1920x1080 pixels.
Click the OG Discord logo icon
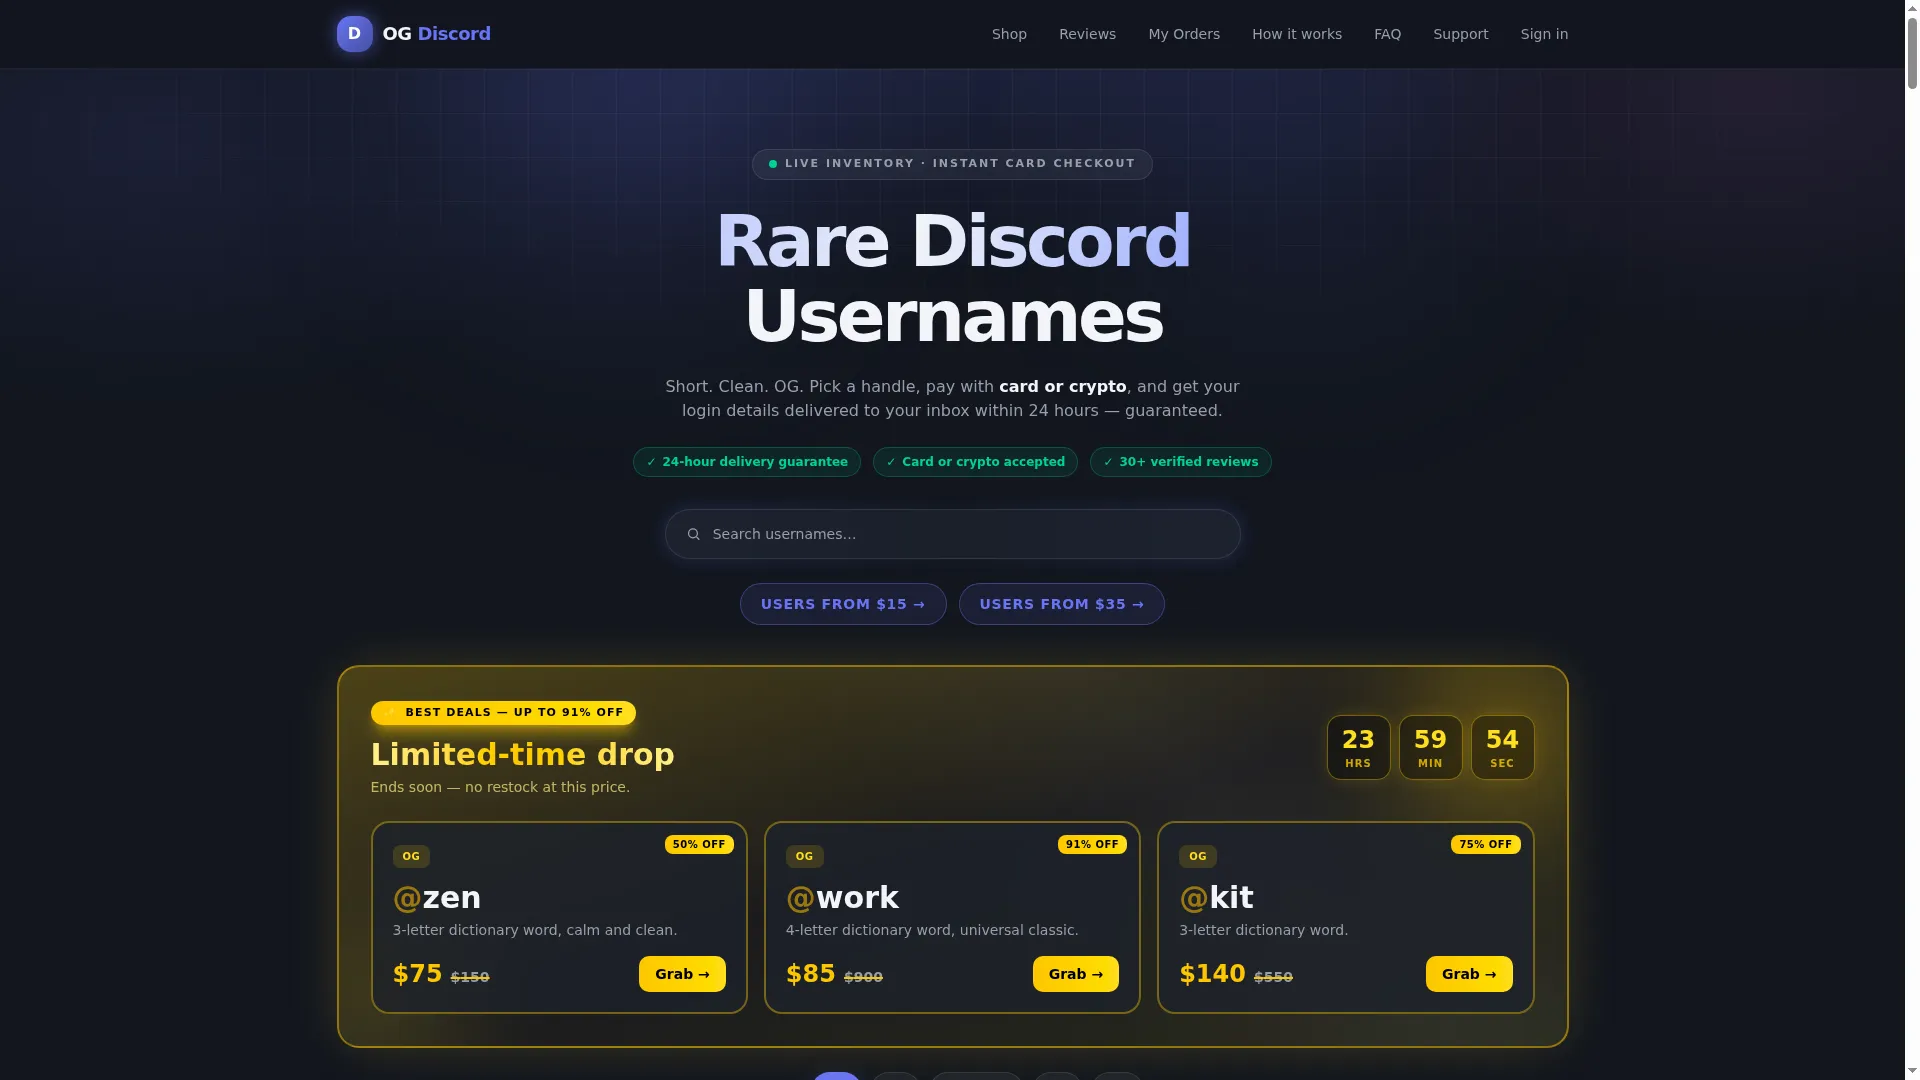[355, 34]
